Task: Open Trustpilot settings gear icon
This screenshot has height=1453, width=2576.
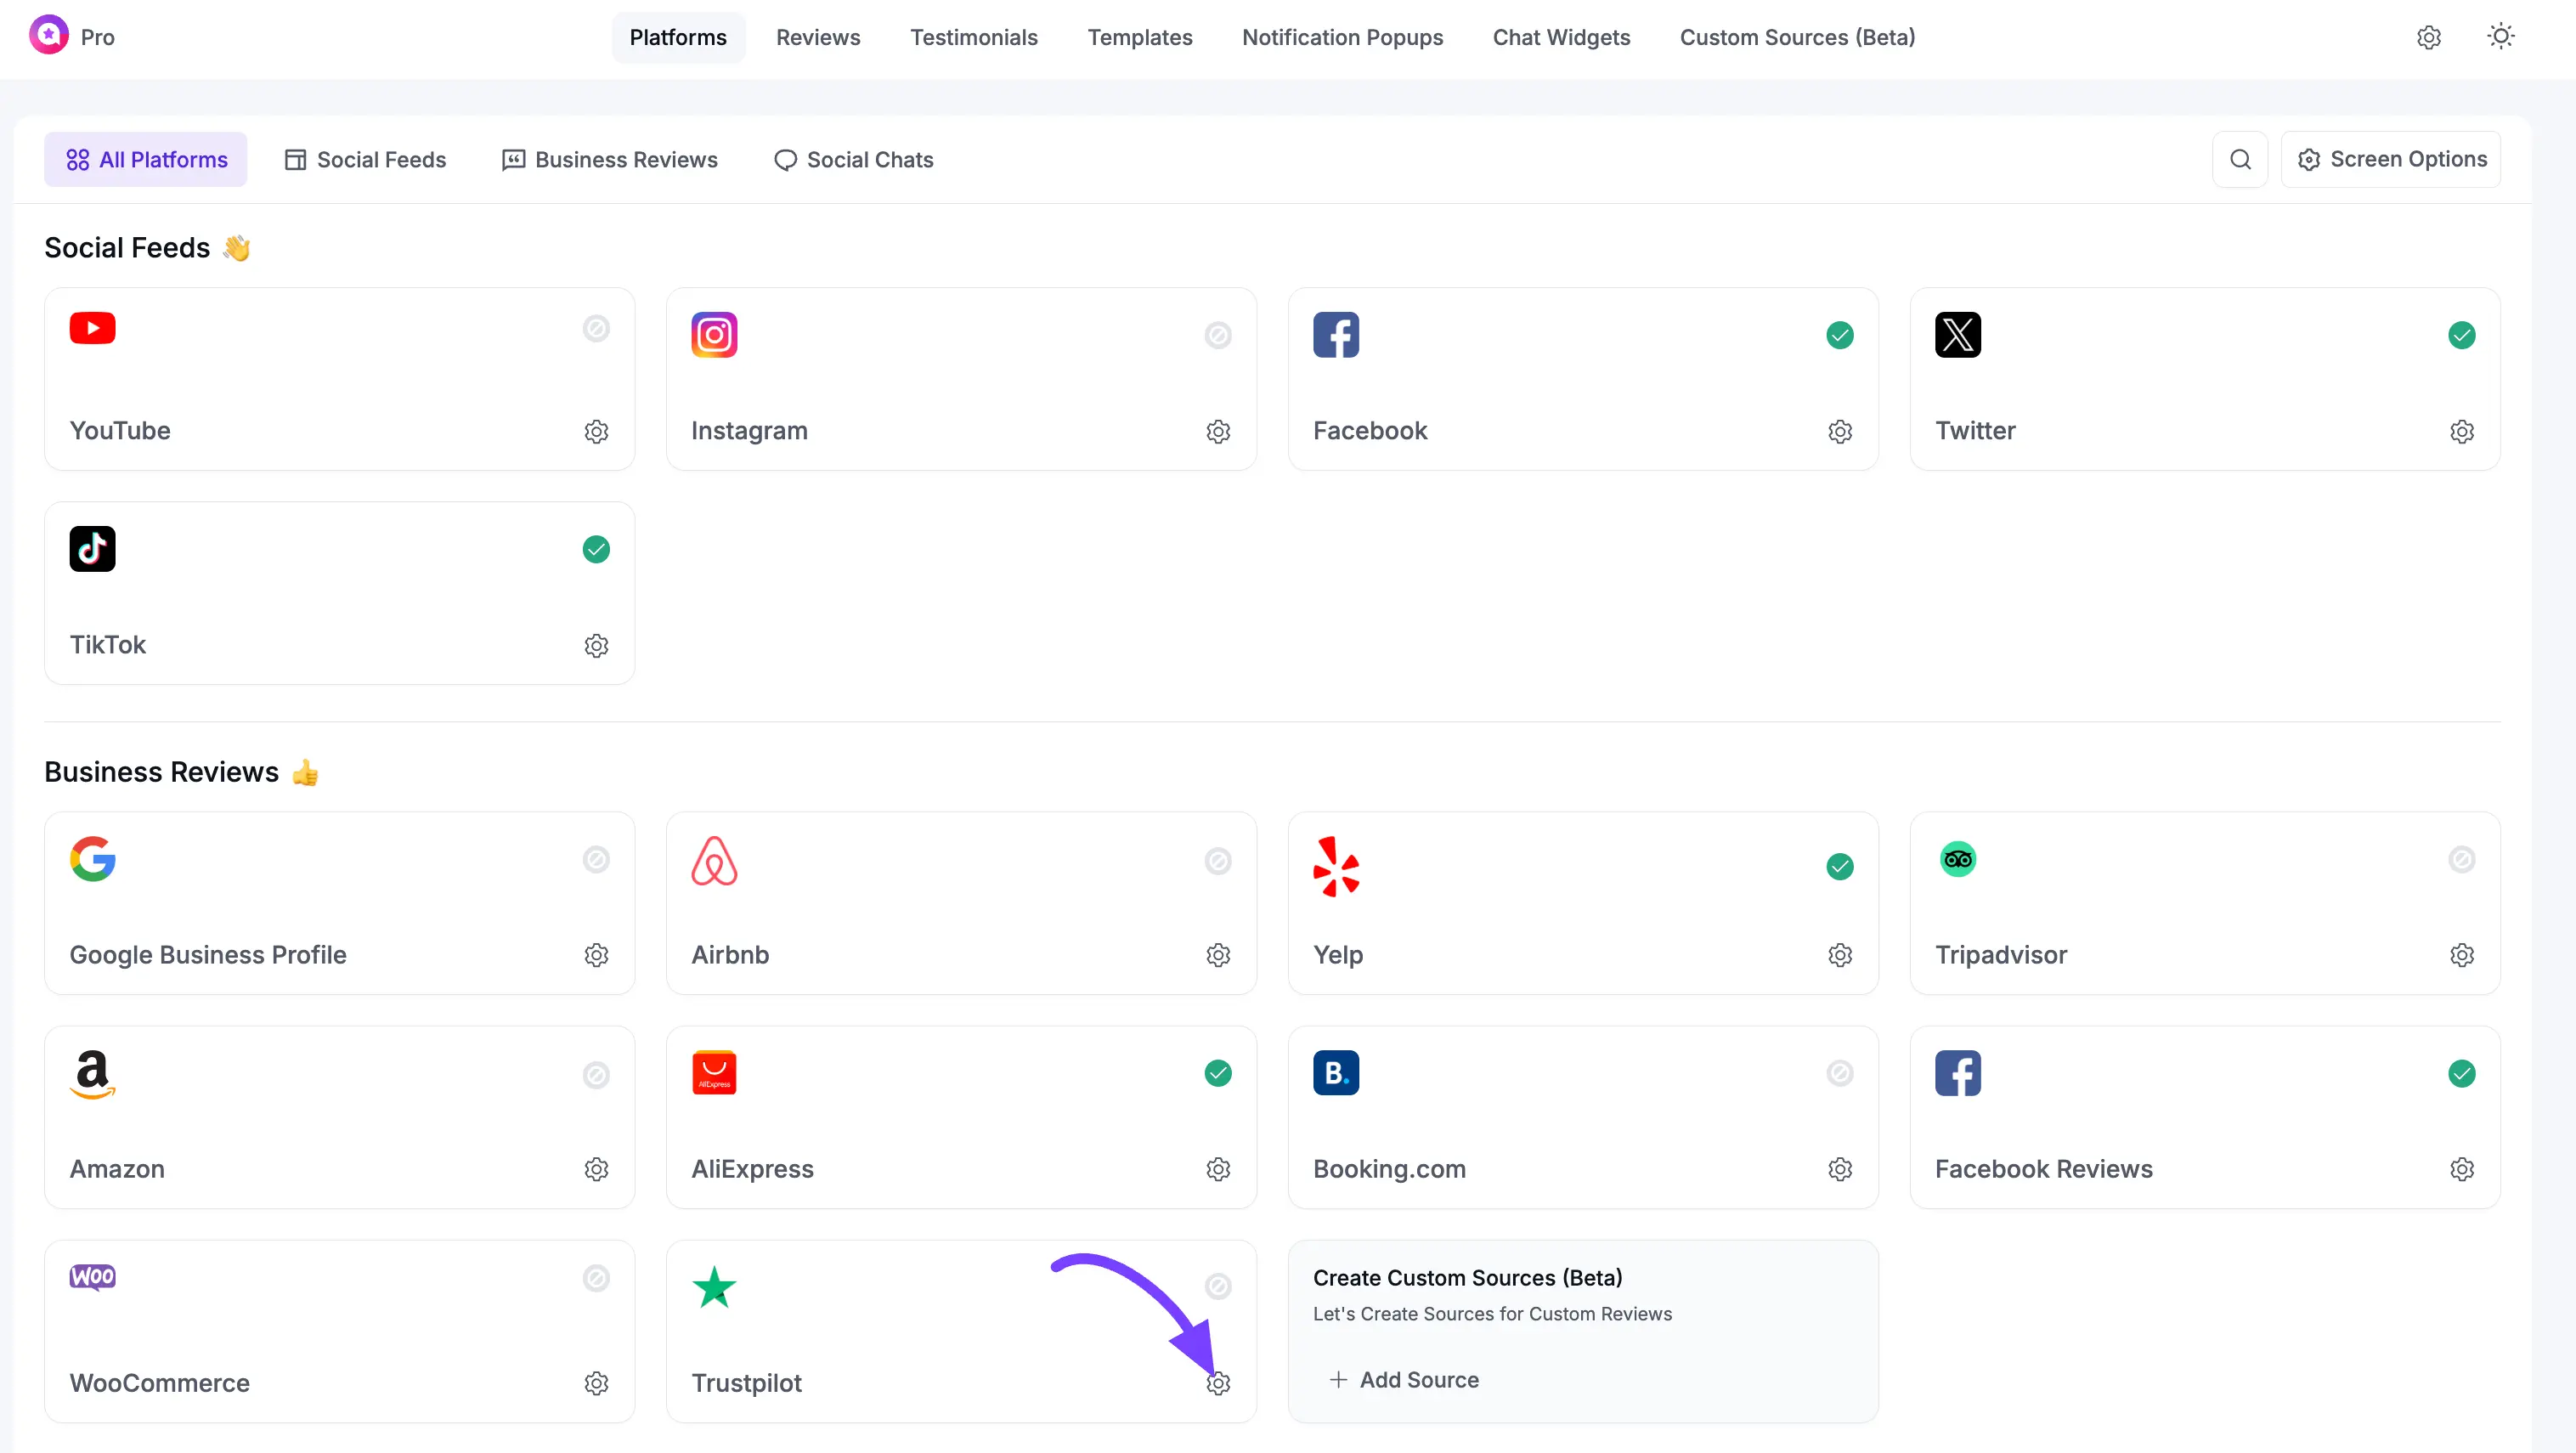Action: click(x=1218, y=1383)
